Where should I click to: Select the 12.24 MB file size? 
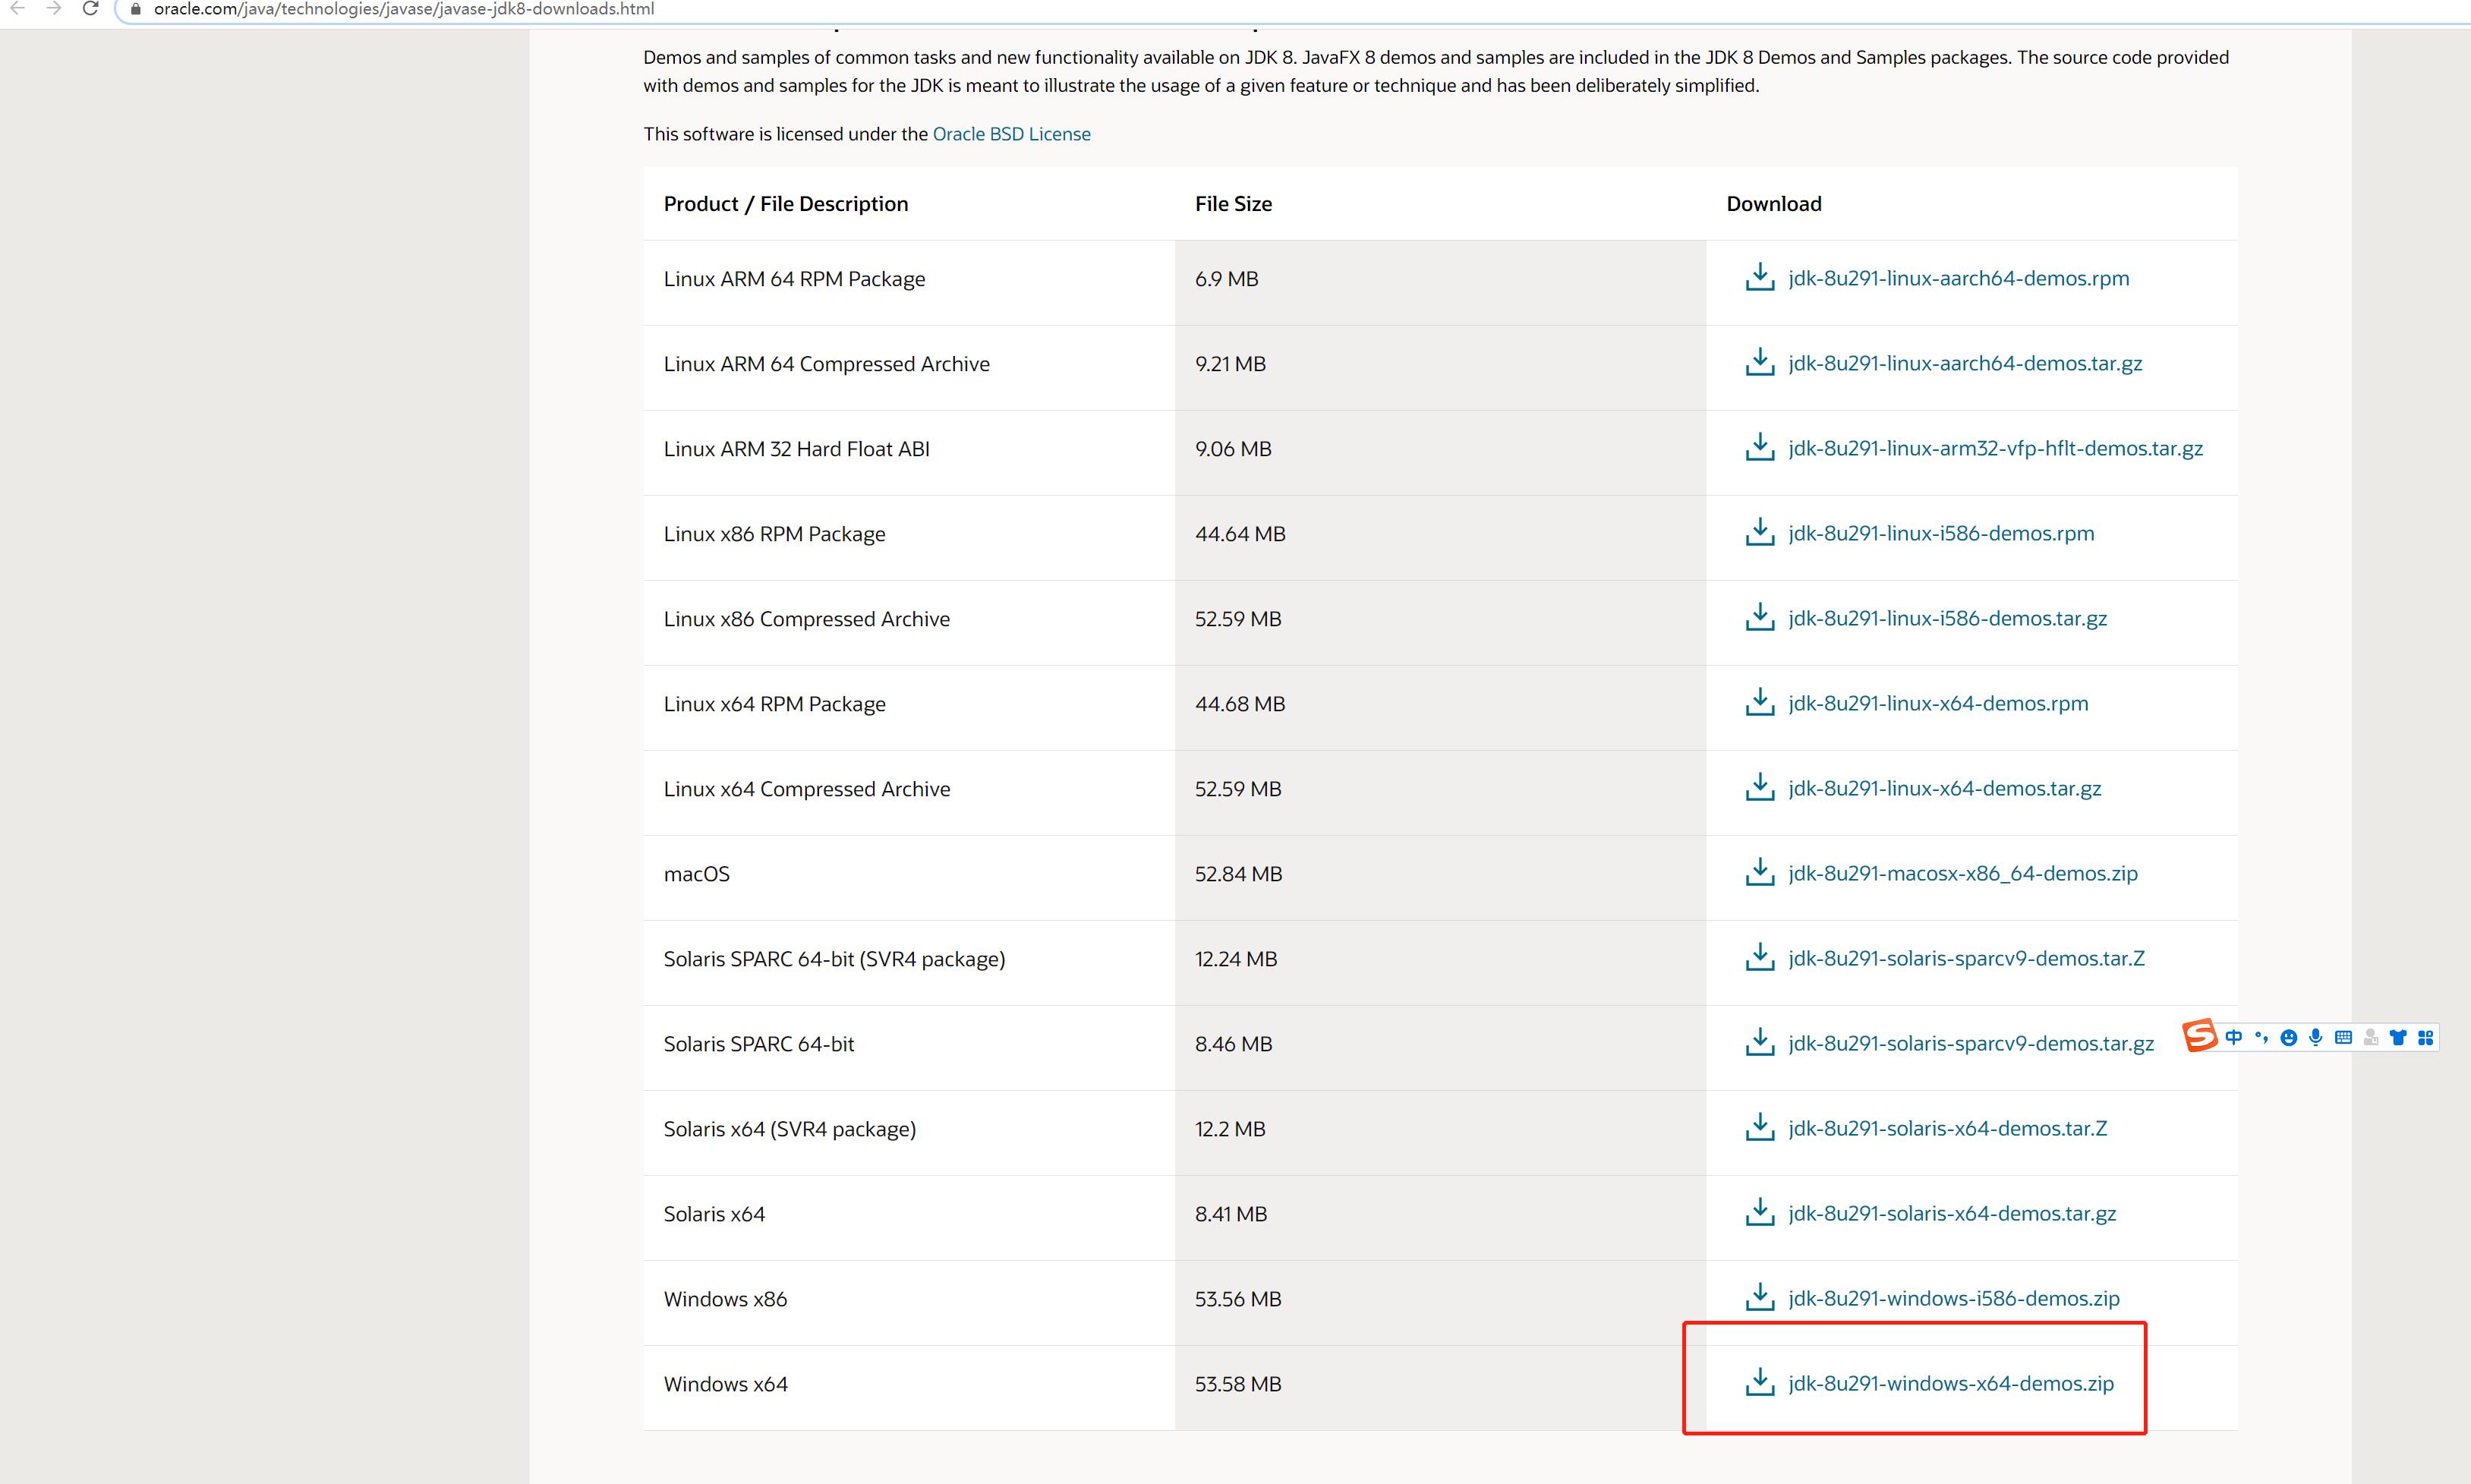1236,959
